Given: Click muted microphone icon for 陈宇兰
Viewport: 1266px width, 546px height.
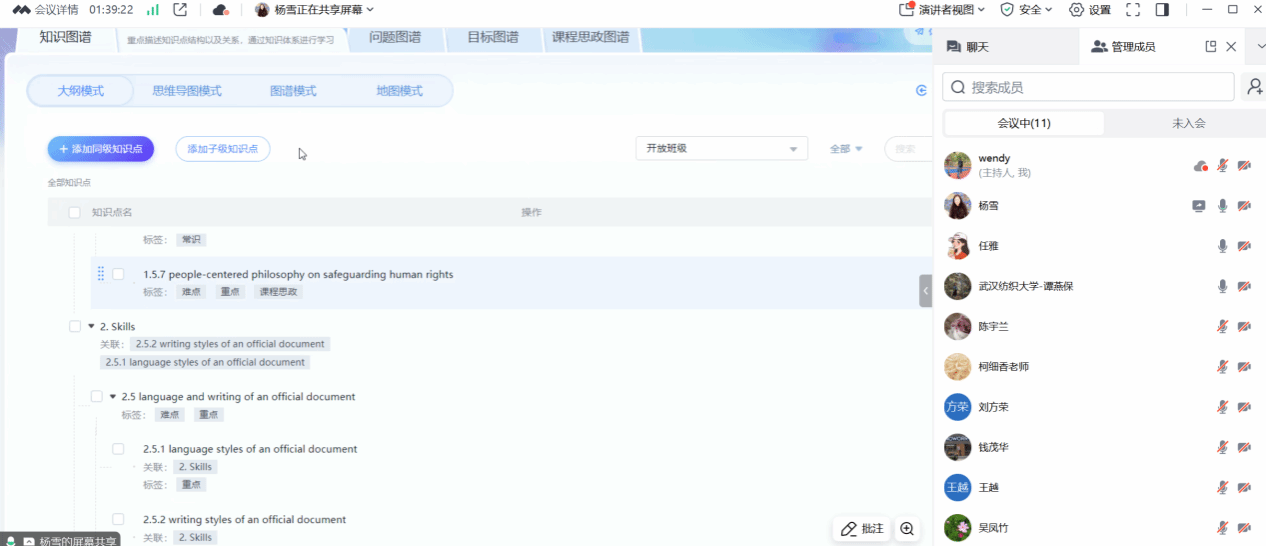Looking at the screenshot, I should click(1222, 326).
